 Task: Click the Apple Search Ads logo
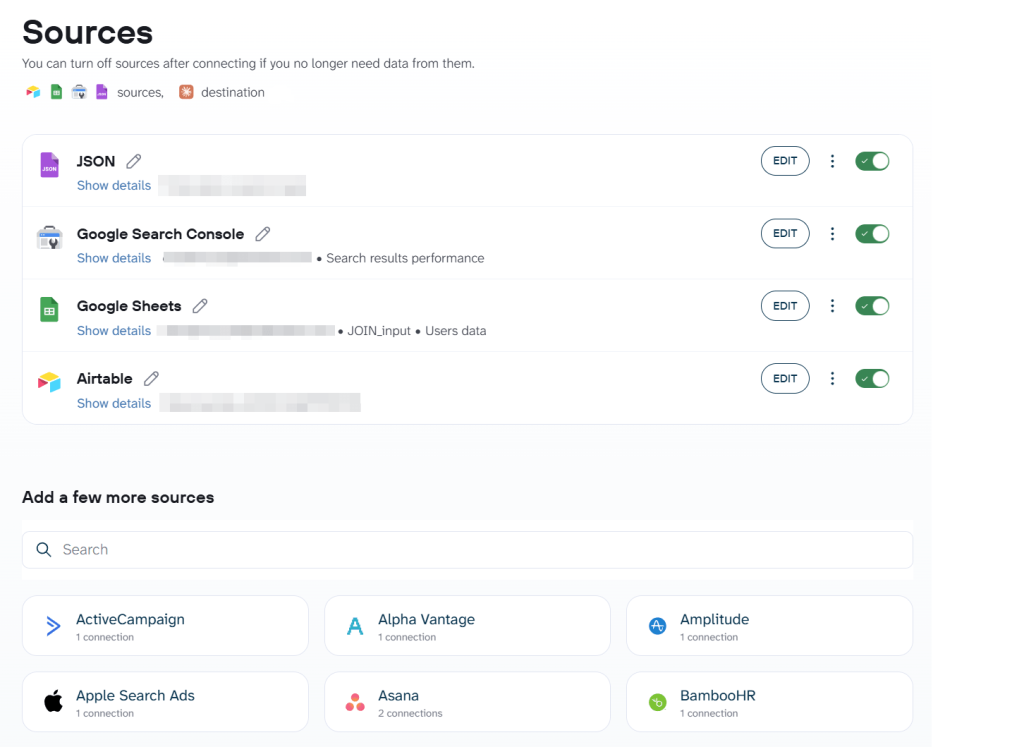[53, 702]
